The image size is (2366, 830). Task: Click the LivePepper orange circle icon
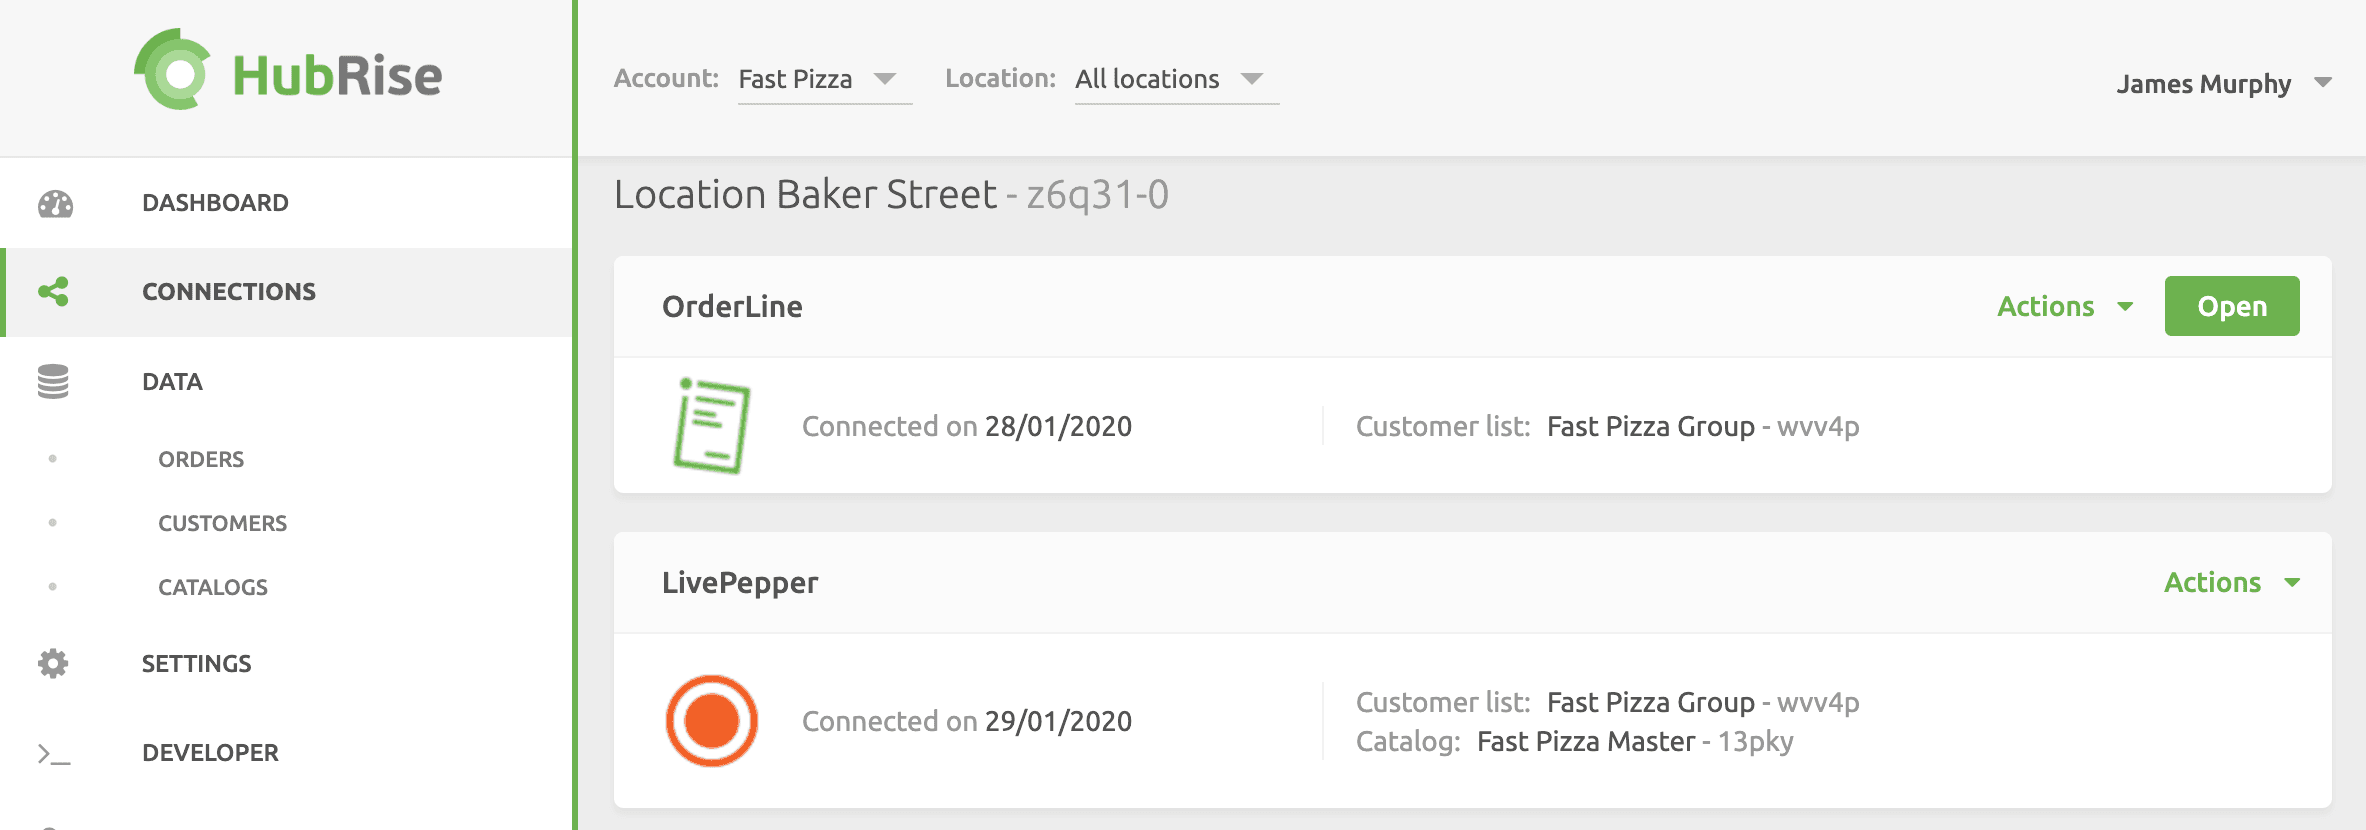coord(712,720)
